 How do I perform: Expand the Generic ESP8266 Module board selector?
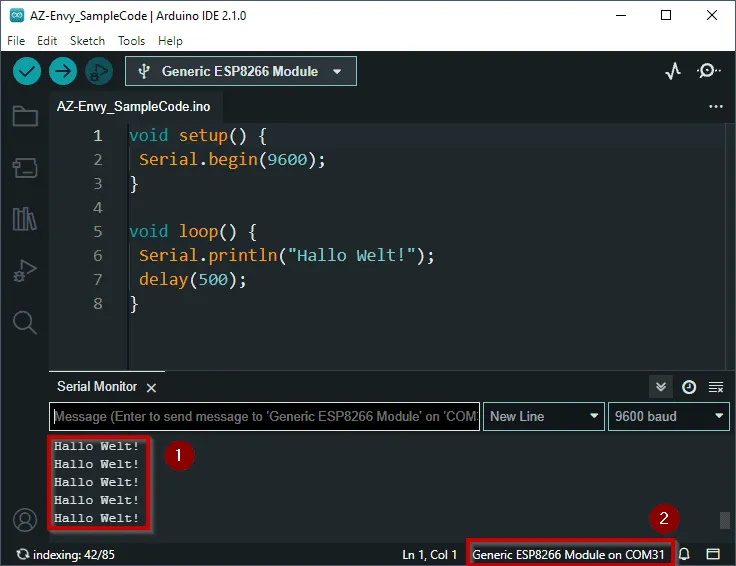pos(240,72)
